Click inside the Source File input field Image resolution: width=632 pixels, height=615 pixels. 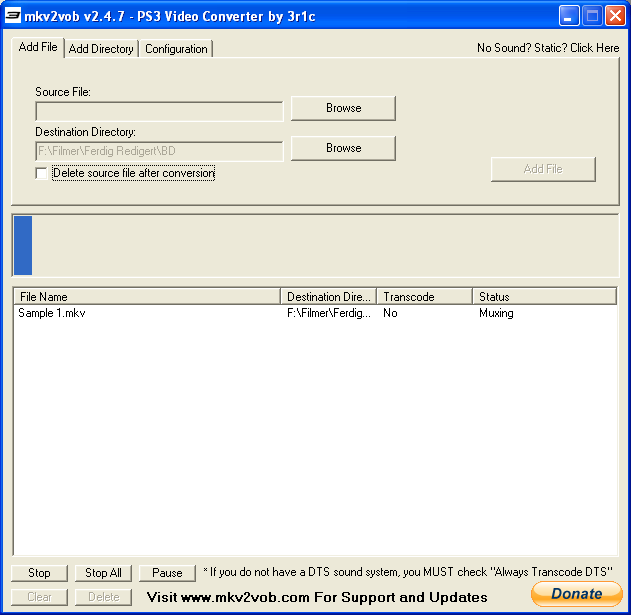click(159, 111)
